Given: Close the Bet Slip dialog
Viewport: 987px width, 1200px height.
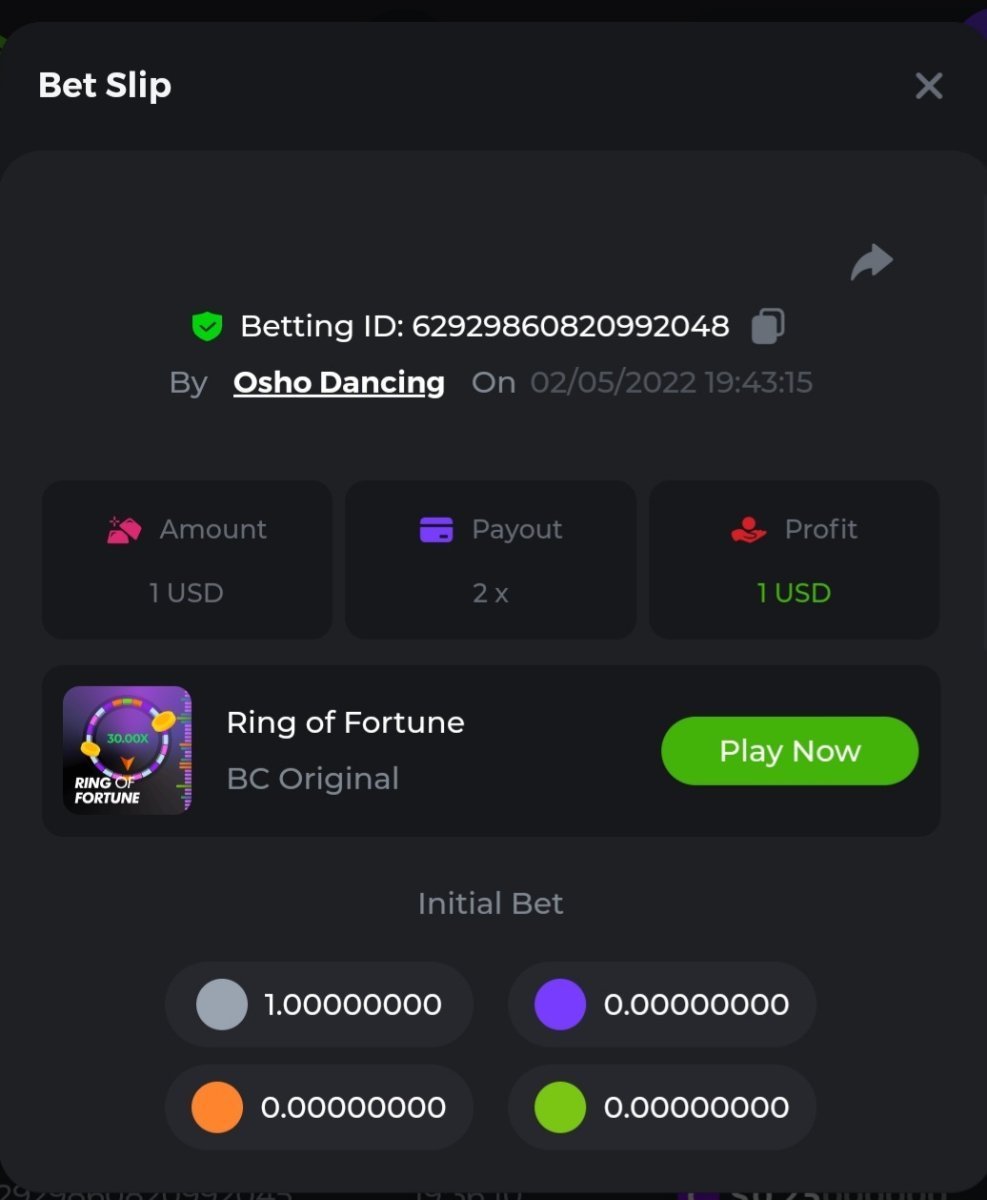Looking at the screenshot, I should coord(929,86).
